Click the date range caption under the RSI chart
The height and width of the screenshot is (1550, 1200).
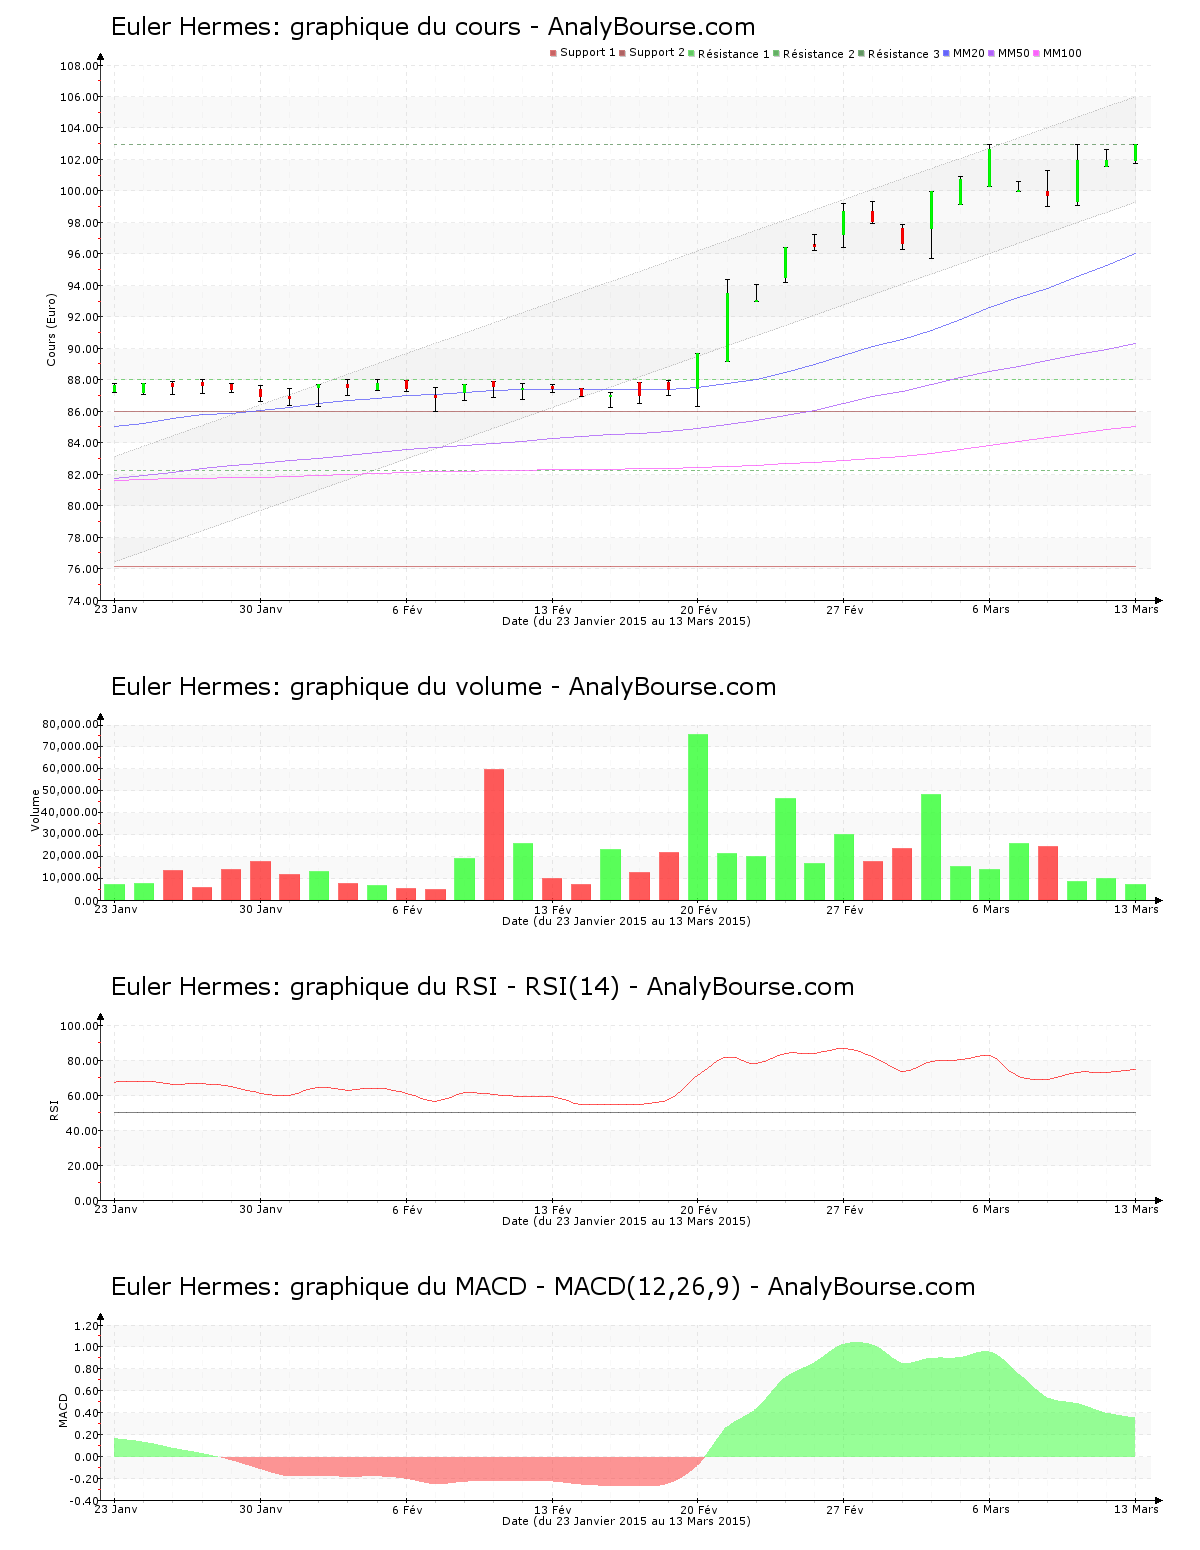coord(626,1221)
